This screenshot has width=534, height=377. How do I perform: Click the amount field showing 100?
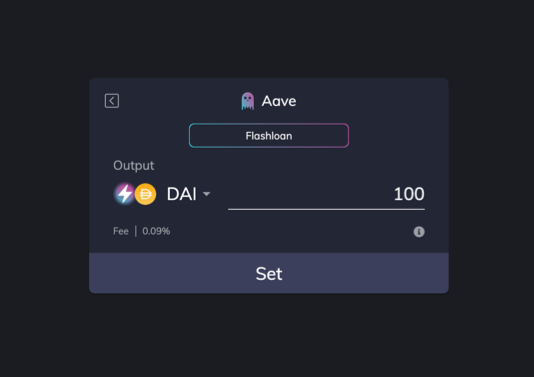(326, 194)
